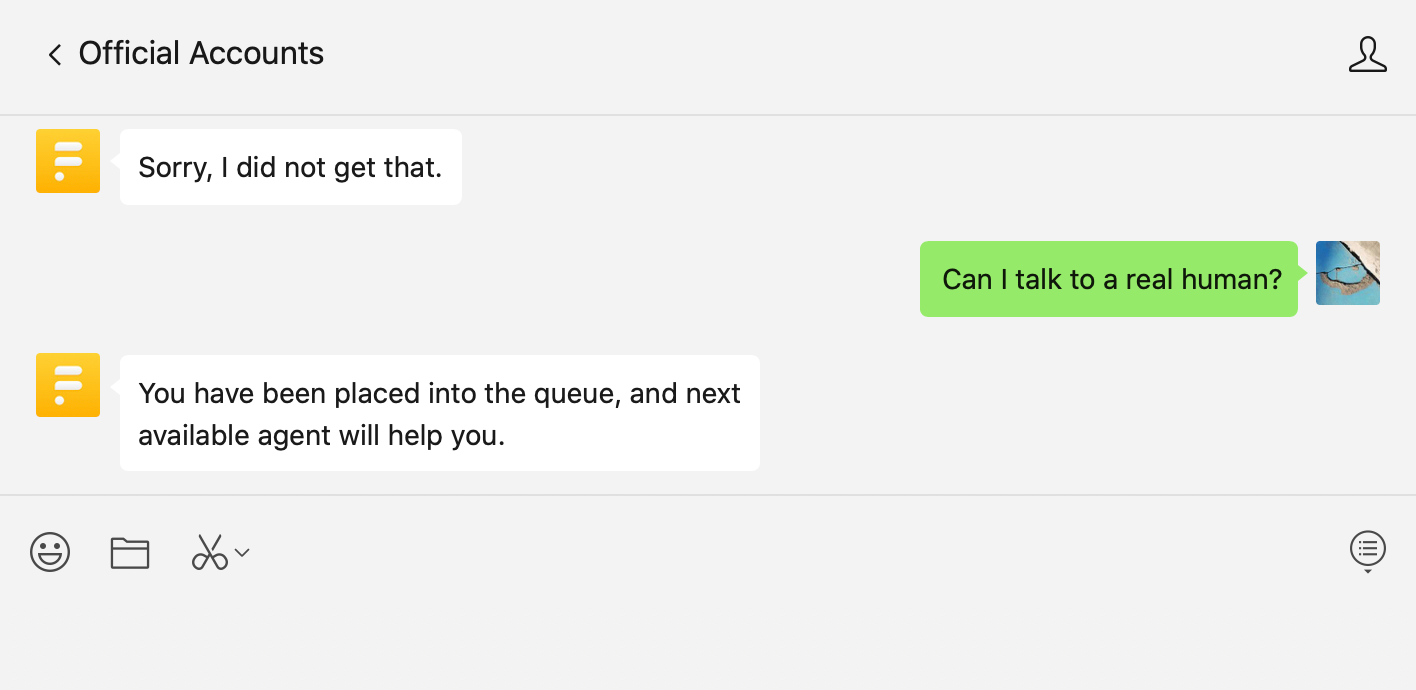The height and width of the screenshot is (690, 1416).
Task: Open the emoji sticker picker
Action: 50,552
